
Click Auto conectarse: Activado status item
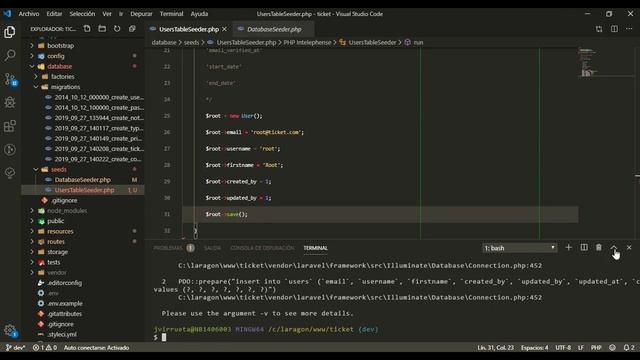pos(96,347)
